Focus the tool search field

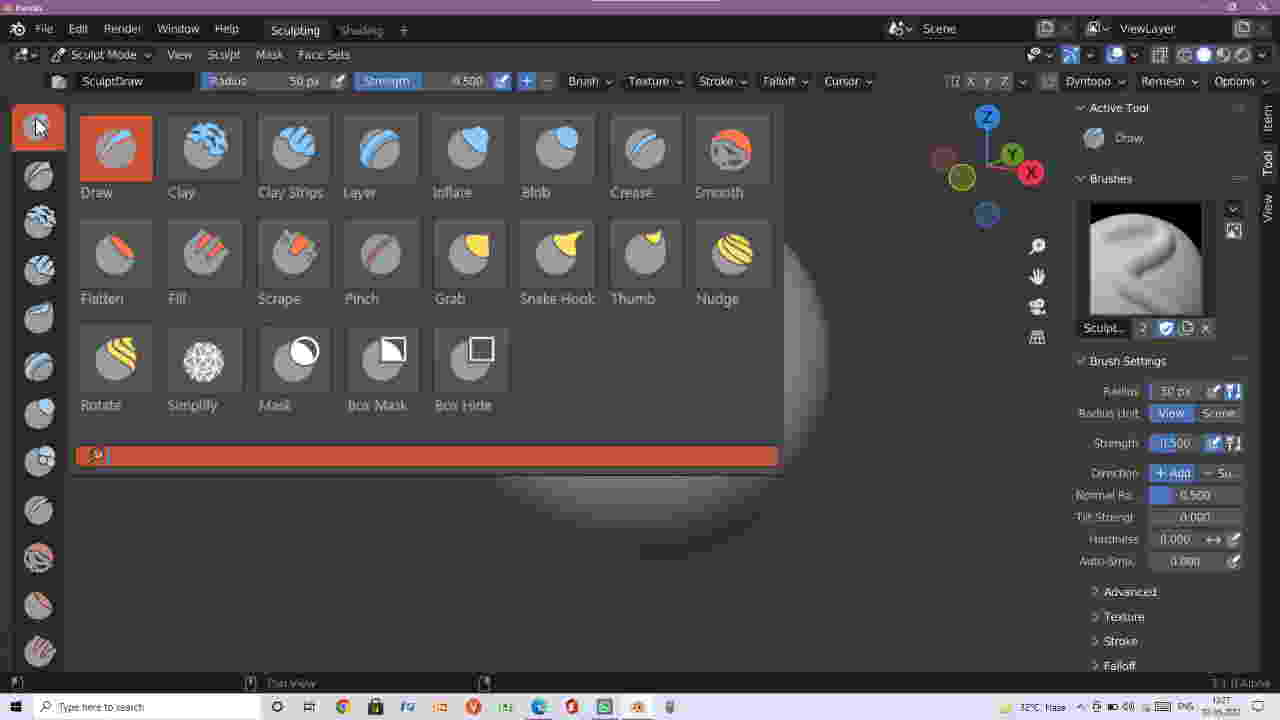tap(427, 456)
